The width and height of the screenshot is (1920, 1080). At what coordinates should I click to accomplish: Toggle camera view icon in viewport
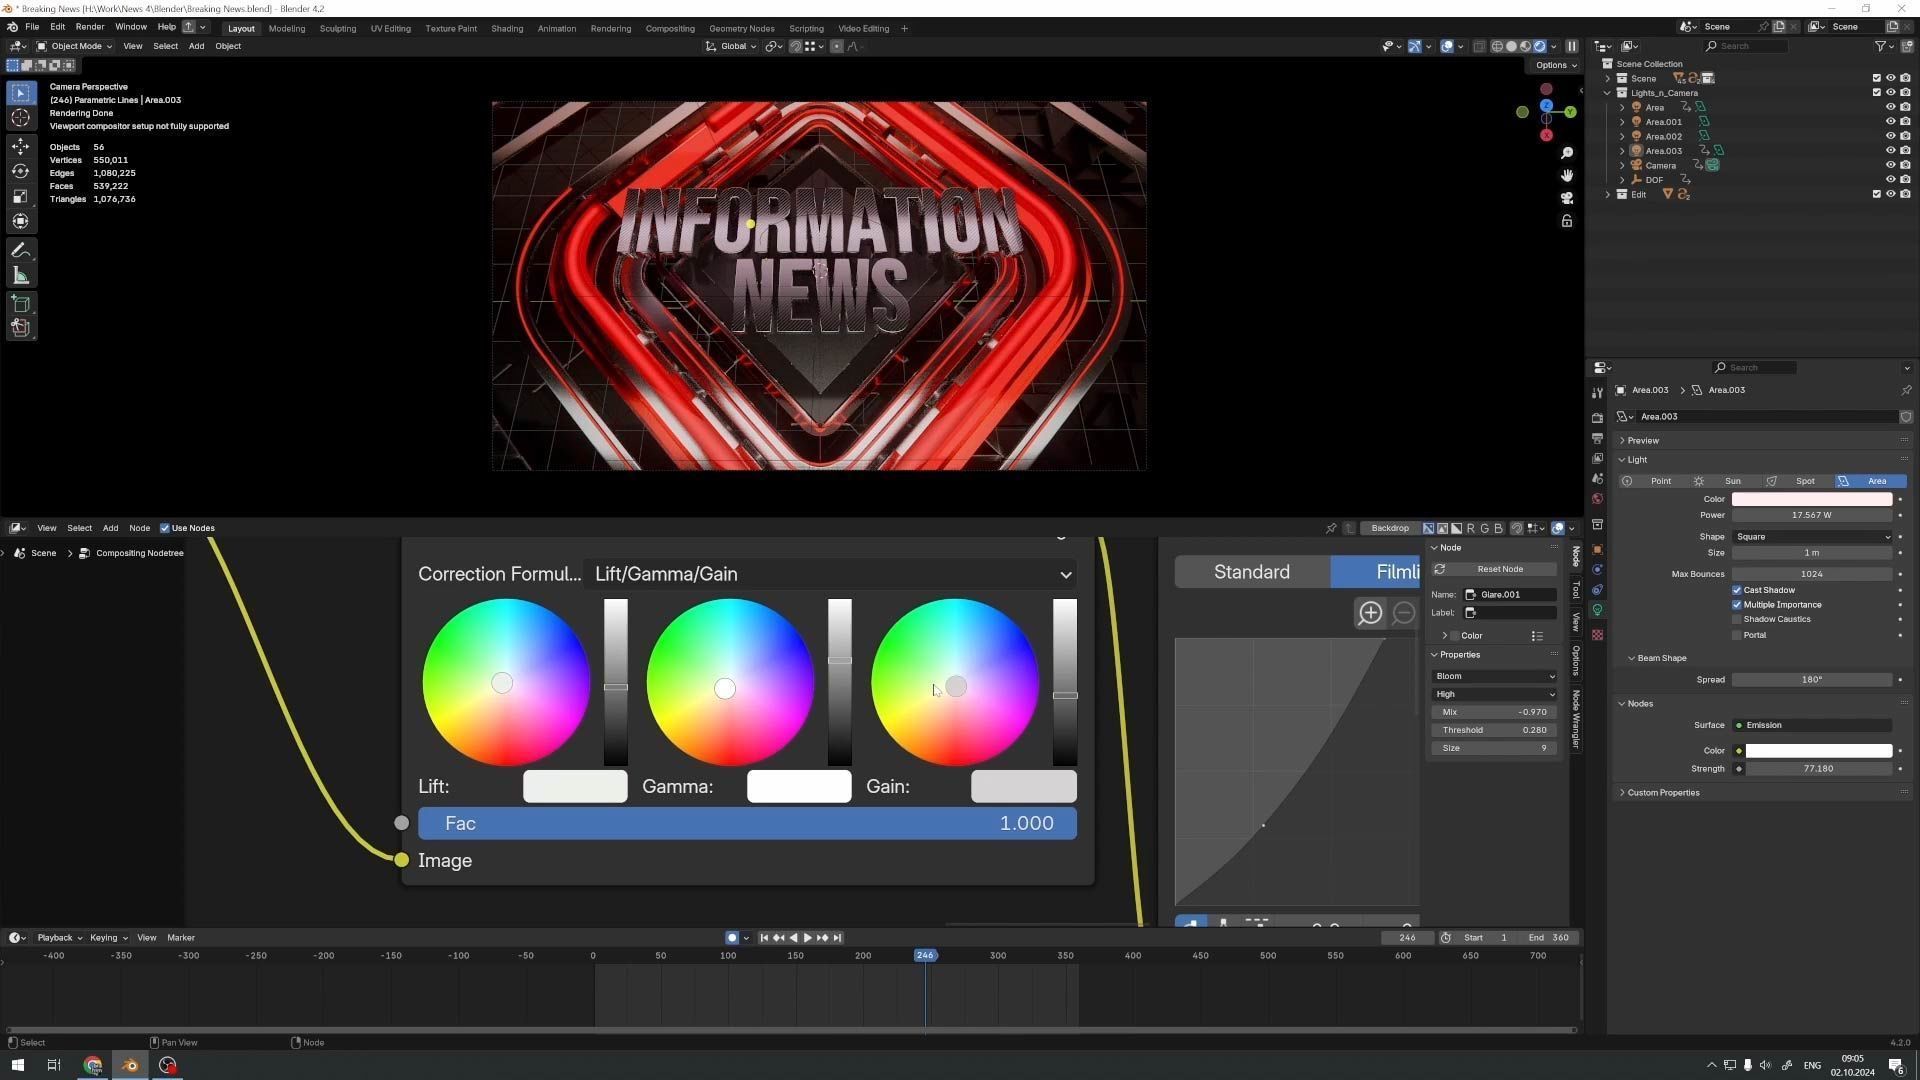coord(1567,198)
